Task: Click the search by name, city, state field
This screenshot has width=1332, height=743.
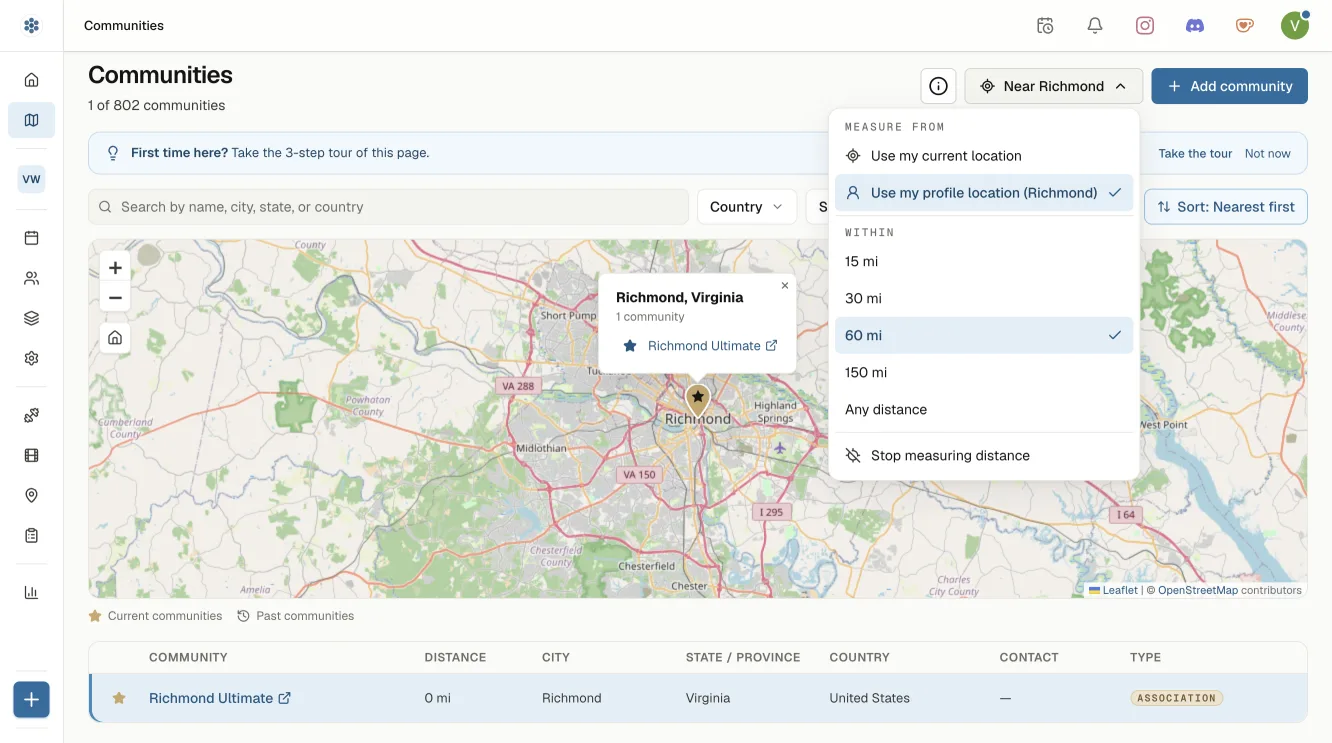Action: [389, 207]
